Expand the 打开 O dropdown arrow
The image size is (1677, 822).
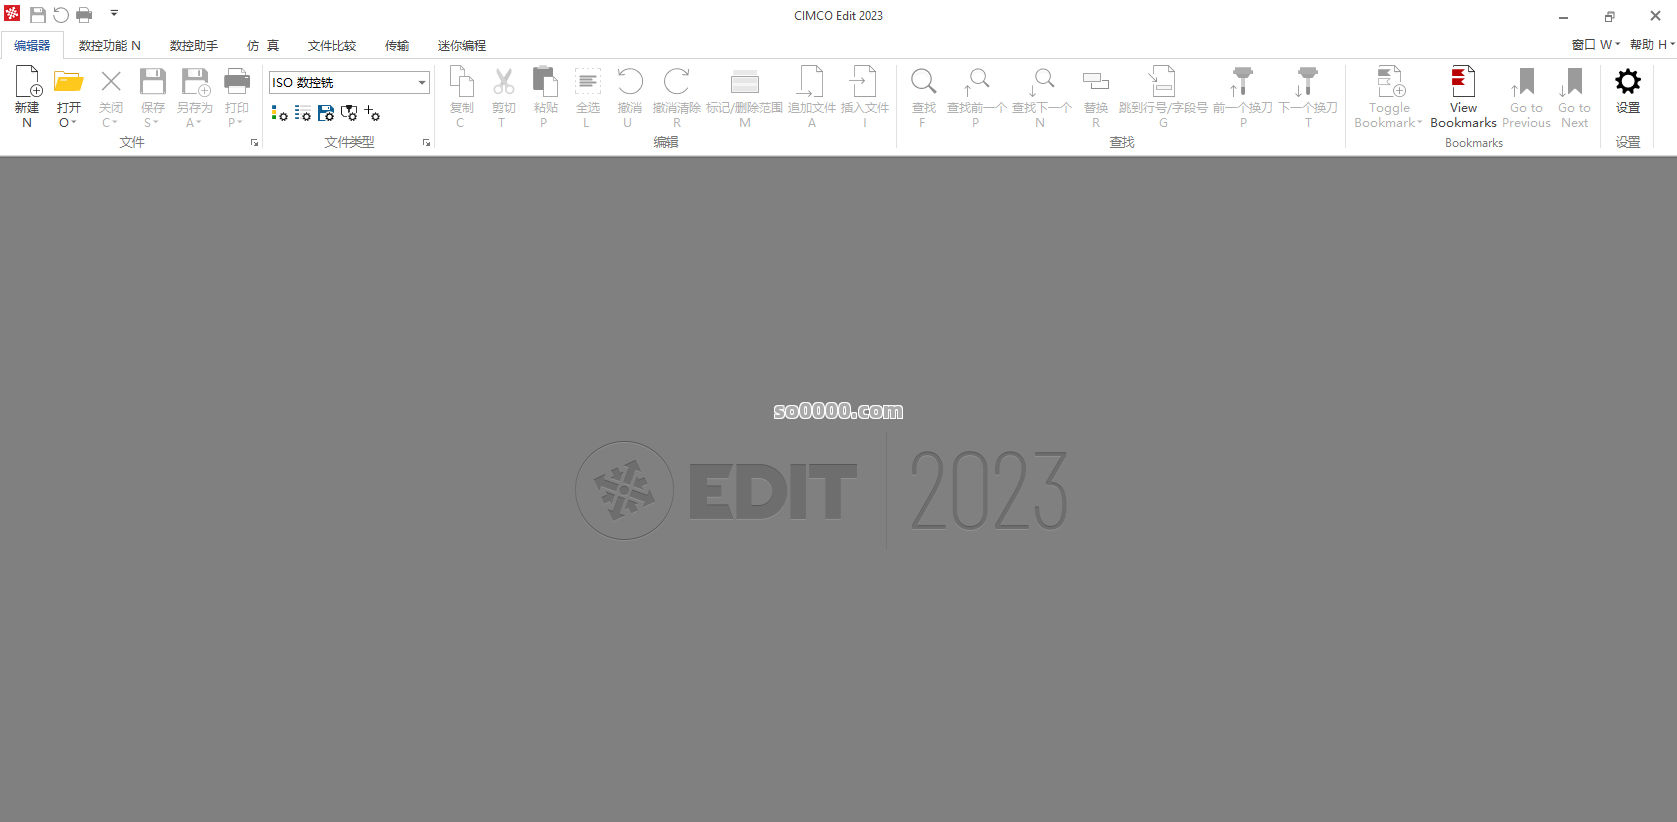[x=74, y=123]
